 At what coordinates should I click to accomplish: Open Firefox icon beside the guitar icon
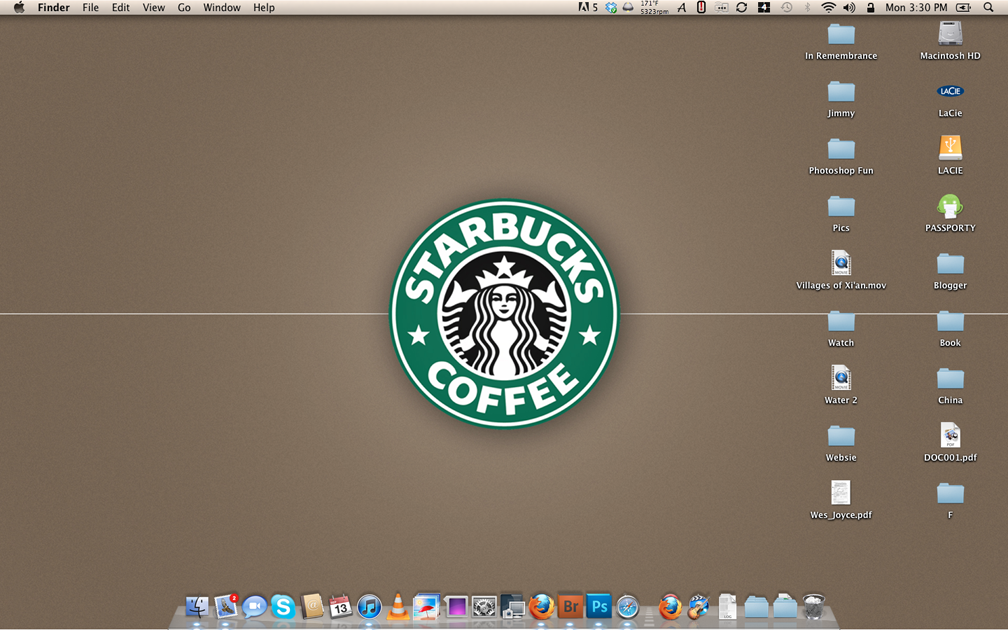point(670,606)
